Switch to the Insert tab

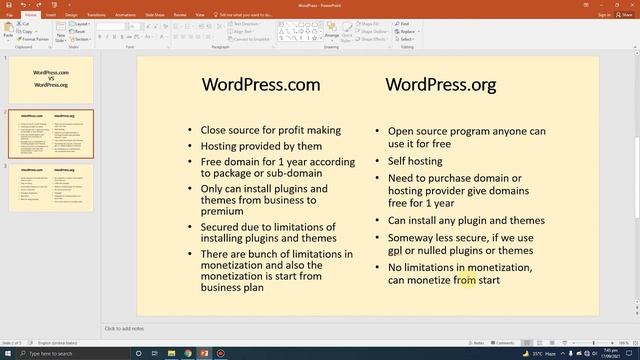[51, 15]
